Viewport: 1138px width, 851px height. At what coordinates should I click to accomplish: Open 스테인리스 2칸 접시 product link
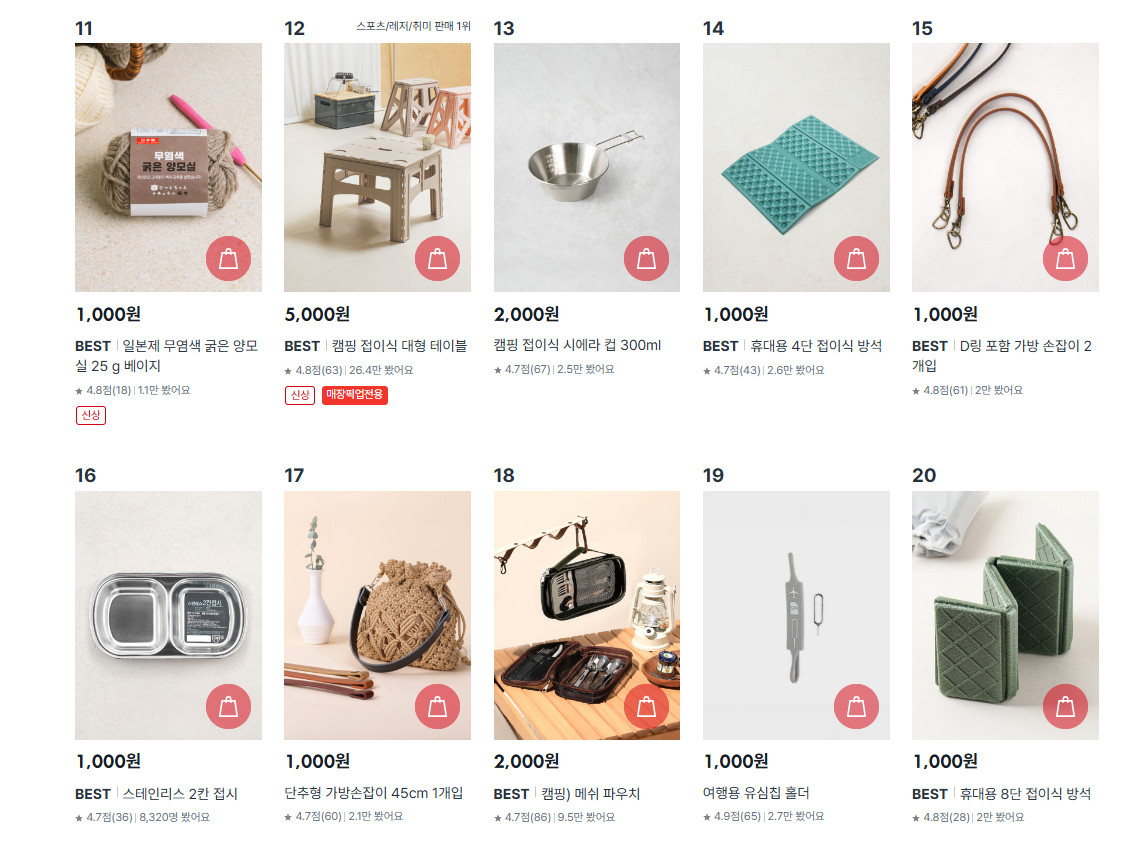coord(180,794)
